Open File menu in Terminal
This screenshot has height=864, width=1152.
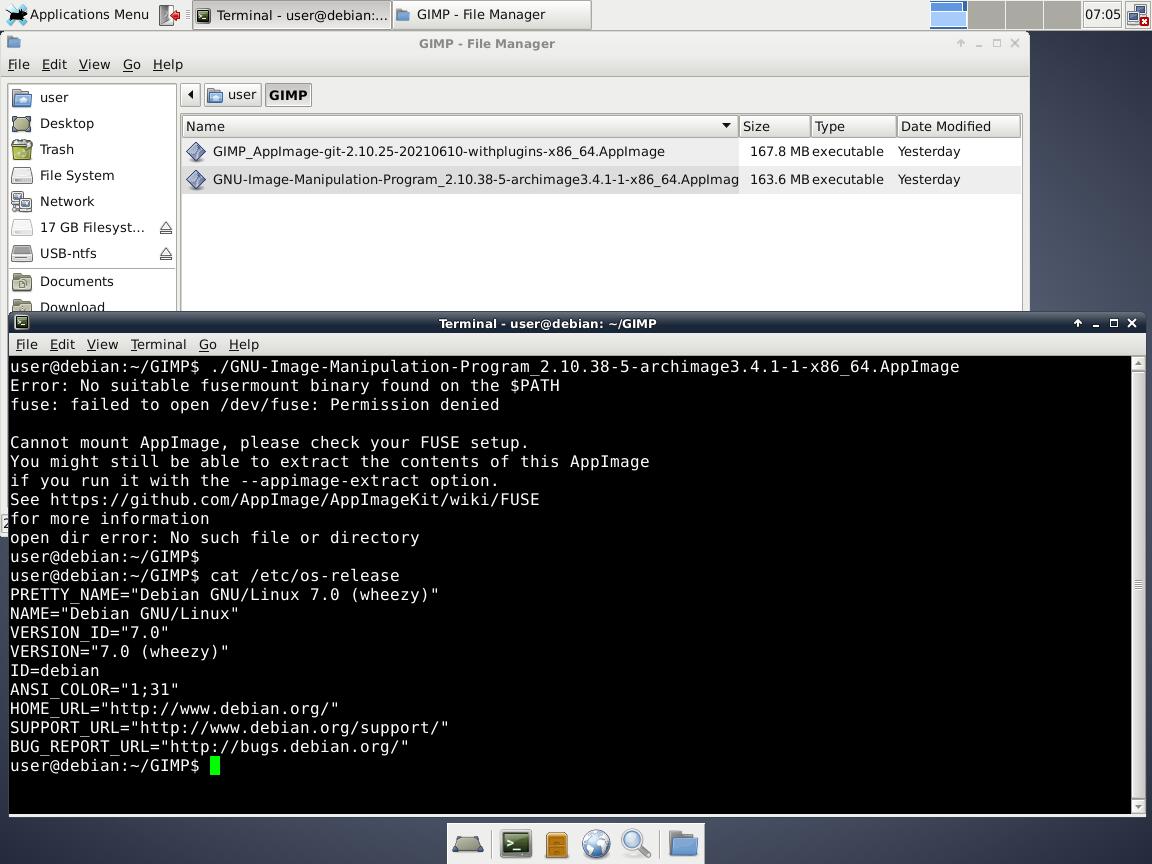click(x=26, y=345)
